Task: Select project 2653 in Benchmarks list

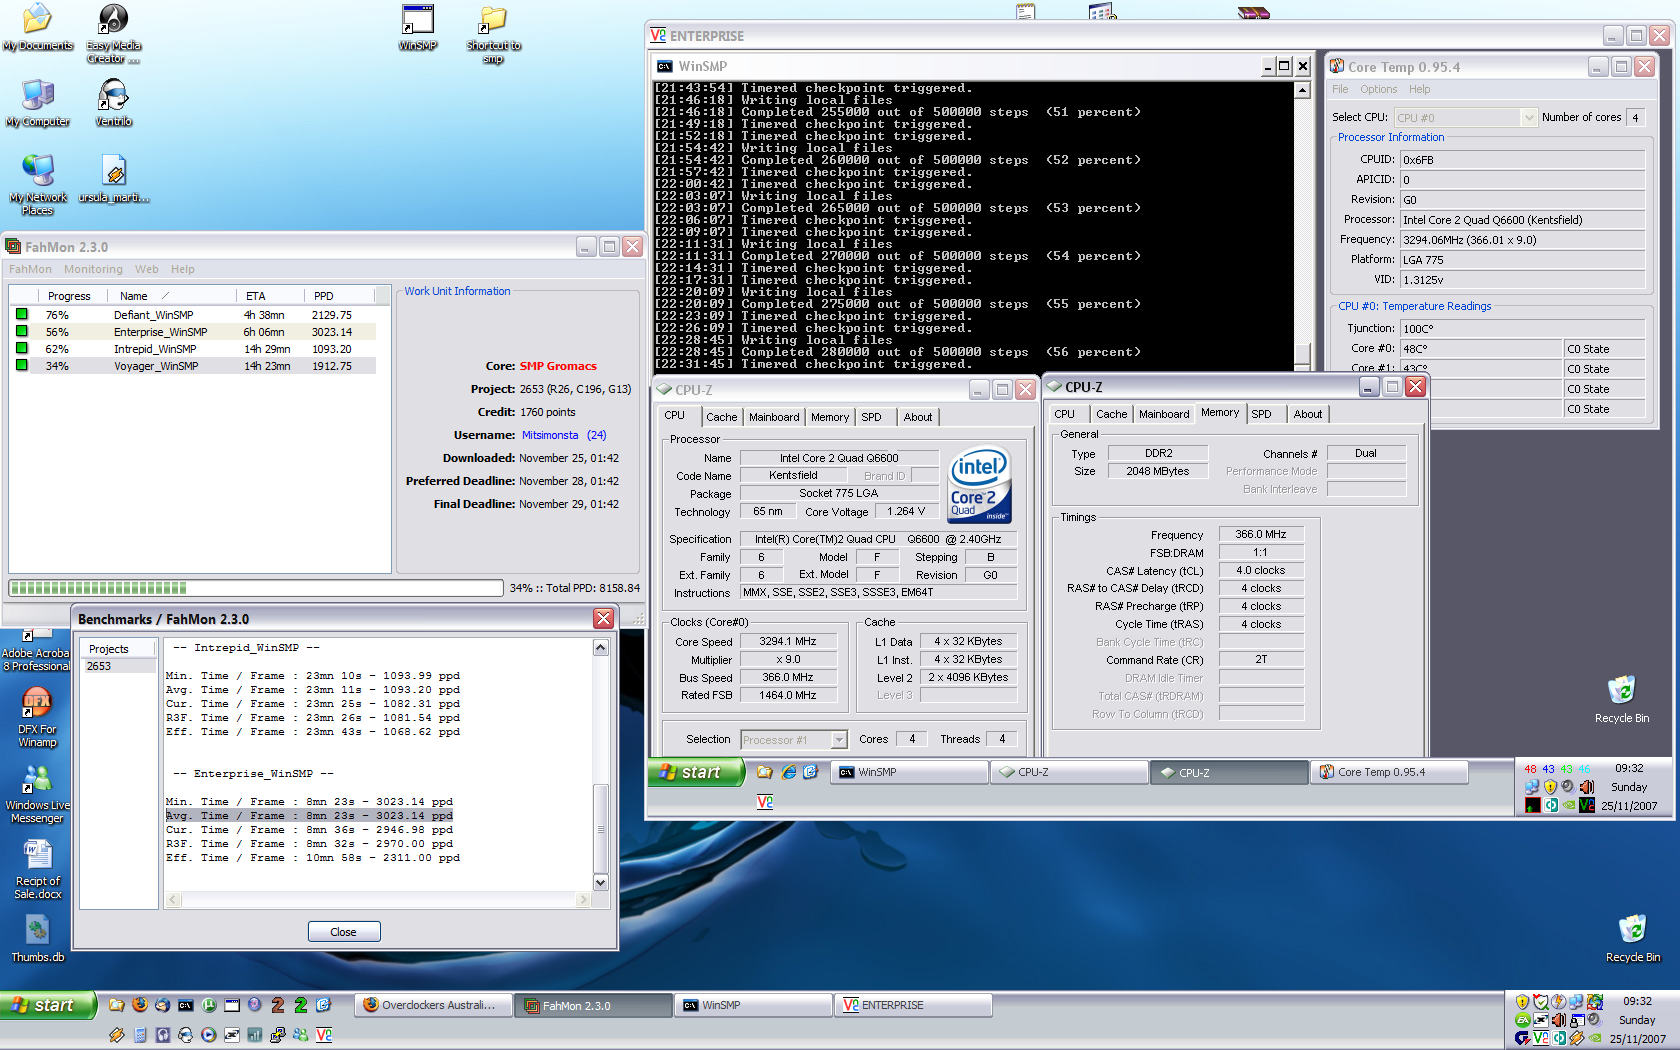Action: click(118, 666)
